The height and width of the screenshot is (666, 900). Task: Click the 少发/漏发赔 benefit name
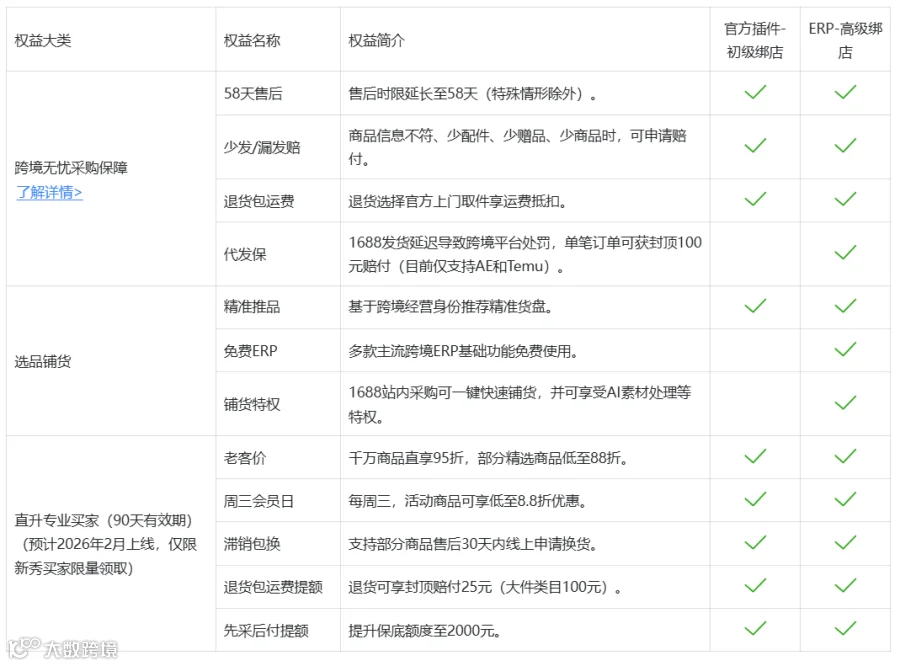(262, 147)
